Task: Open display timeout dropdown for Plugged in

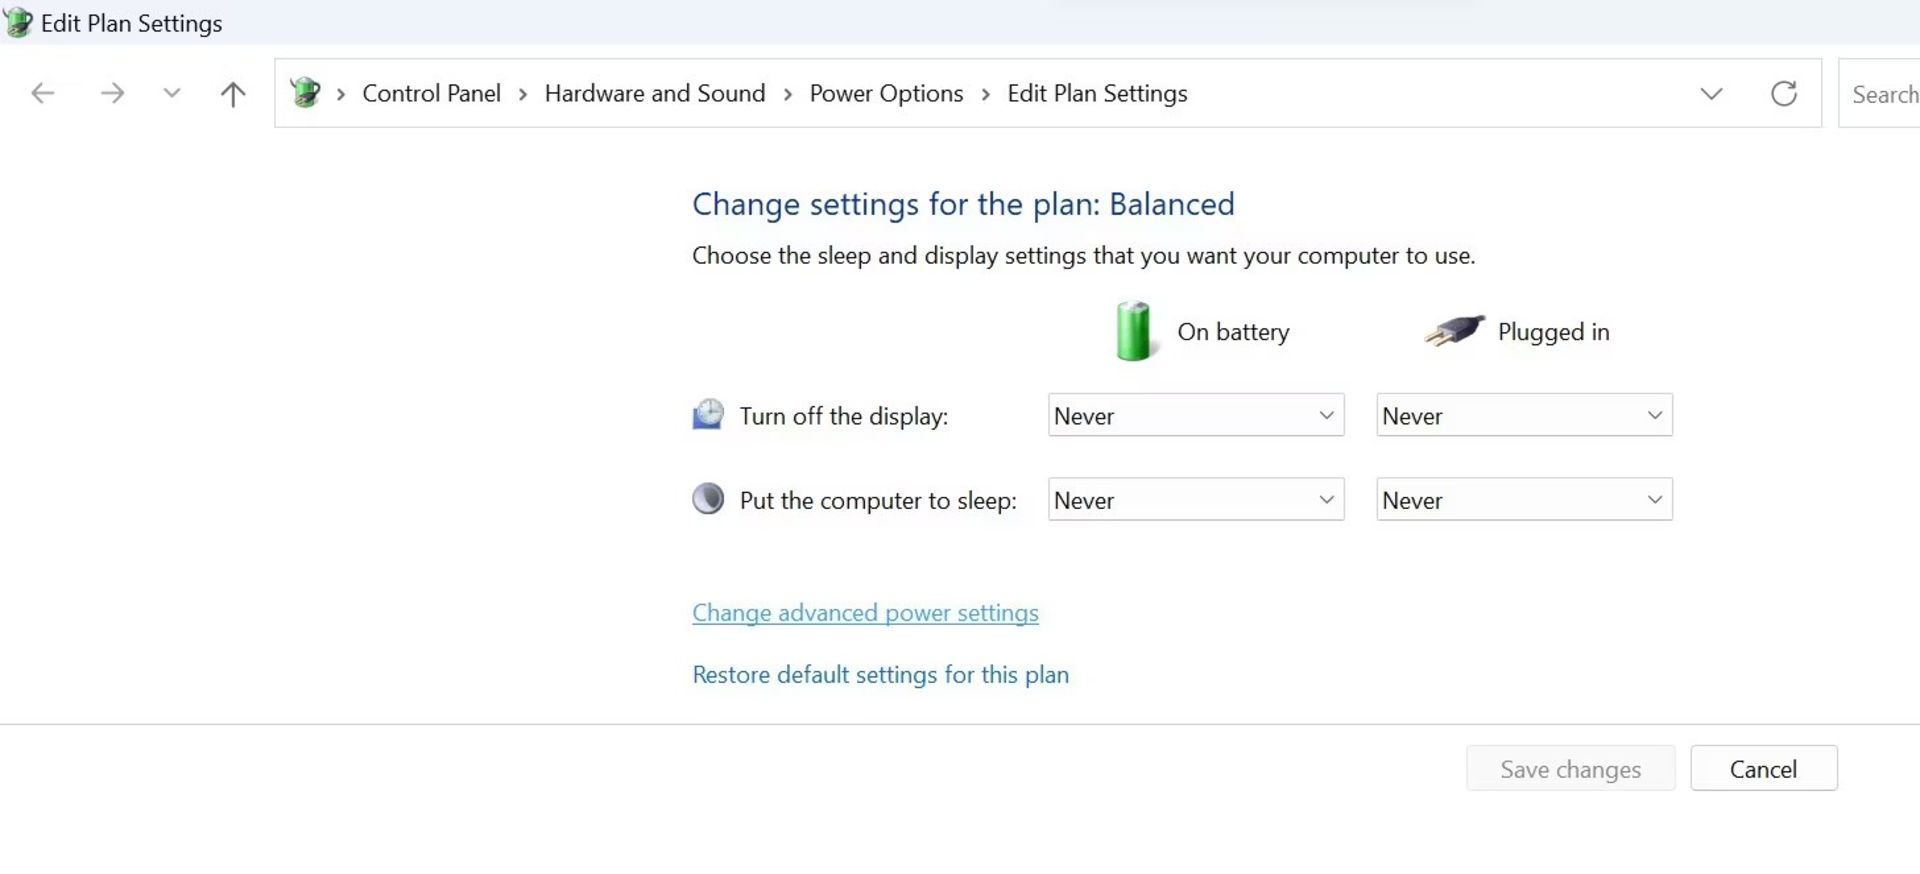Action: click(x=1523, y=415)
